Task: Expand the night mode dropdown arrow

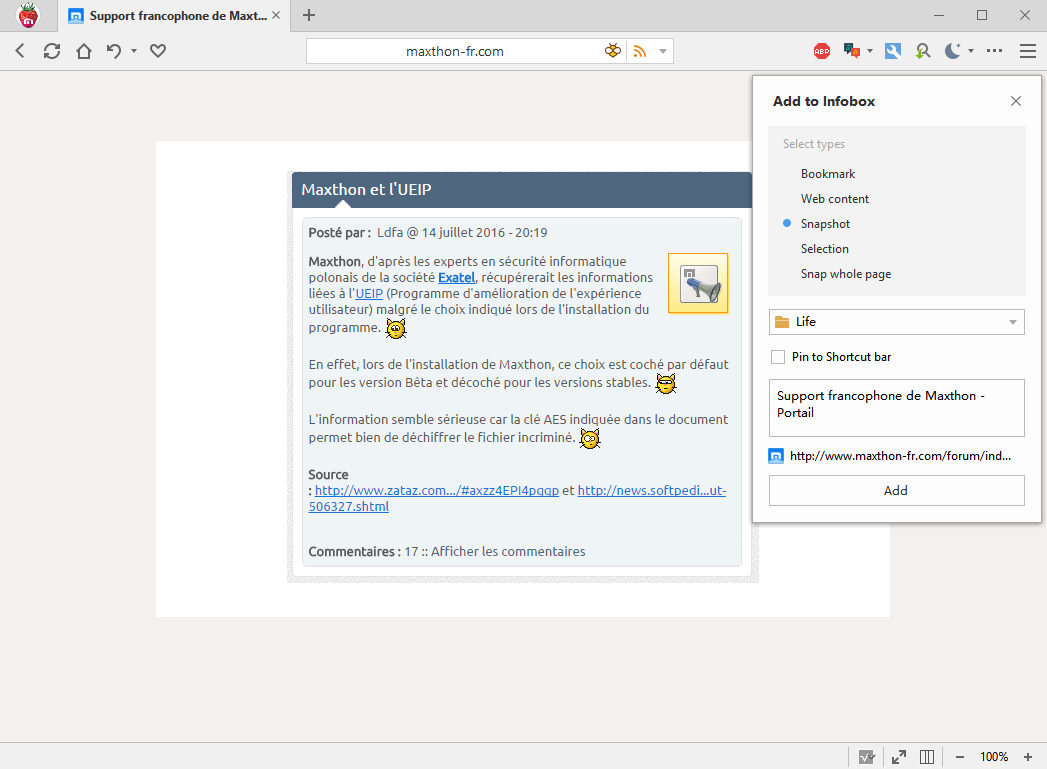Action: 971,51
